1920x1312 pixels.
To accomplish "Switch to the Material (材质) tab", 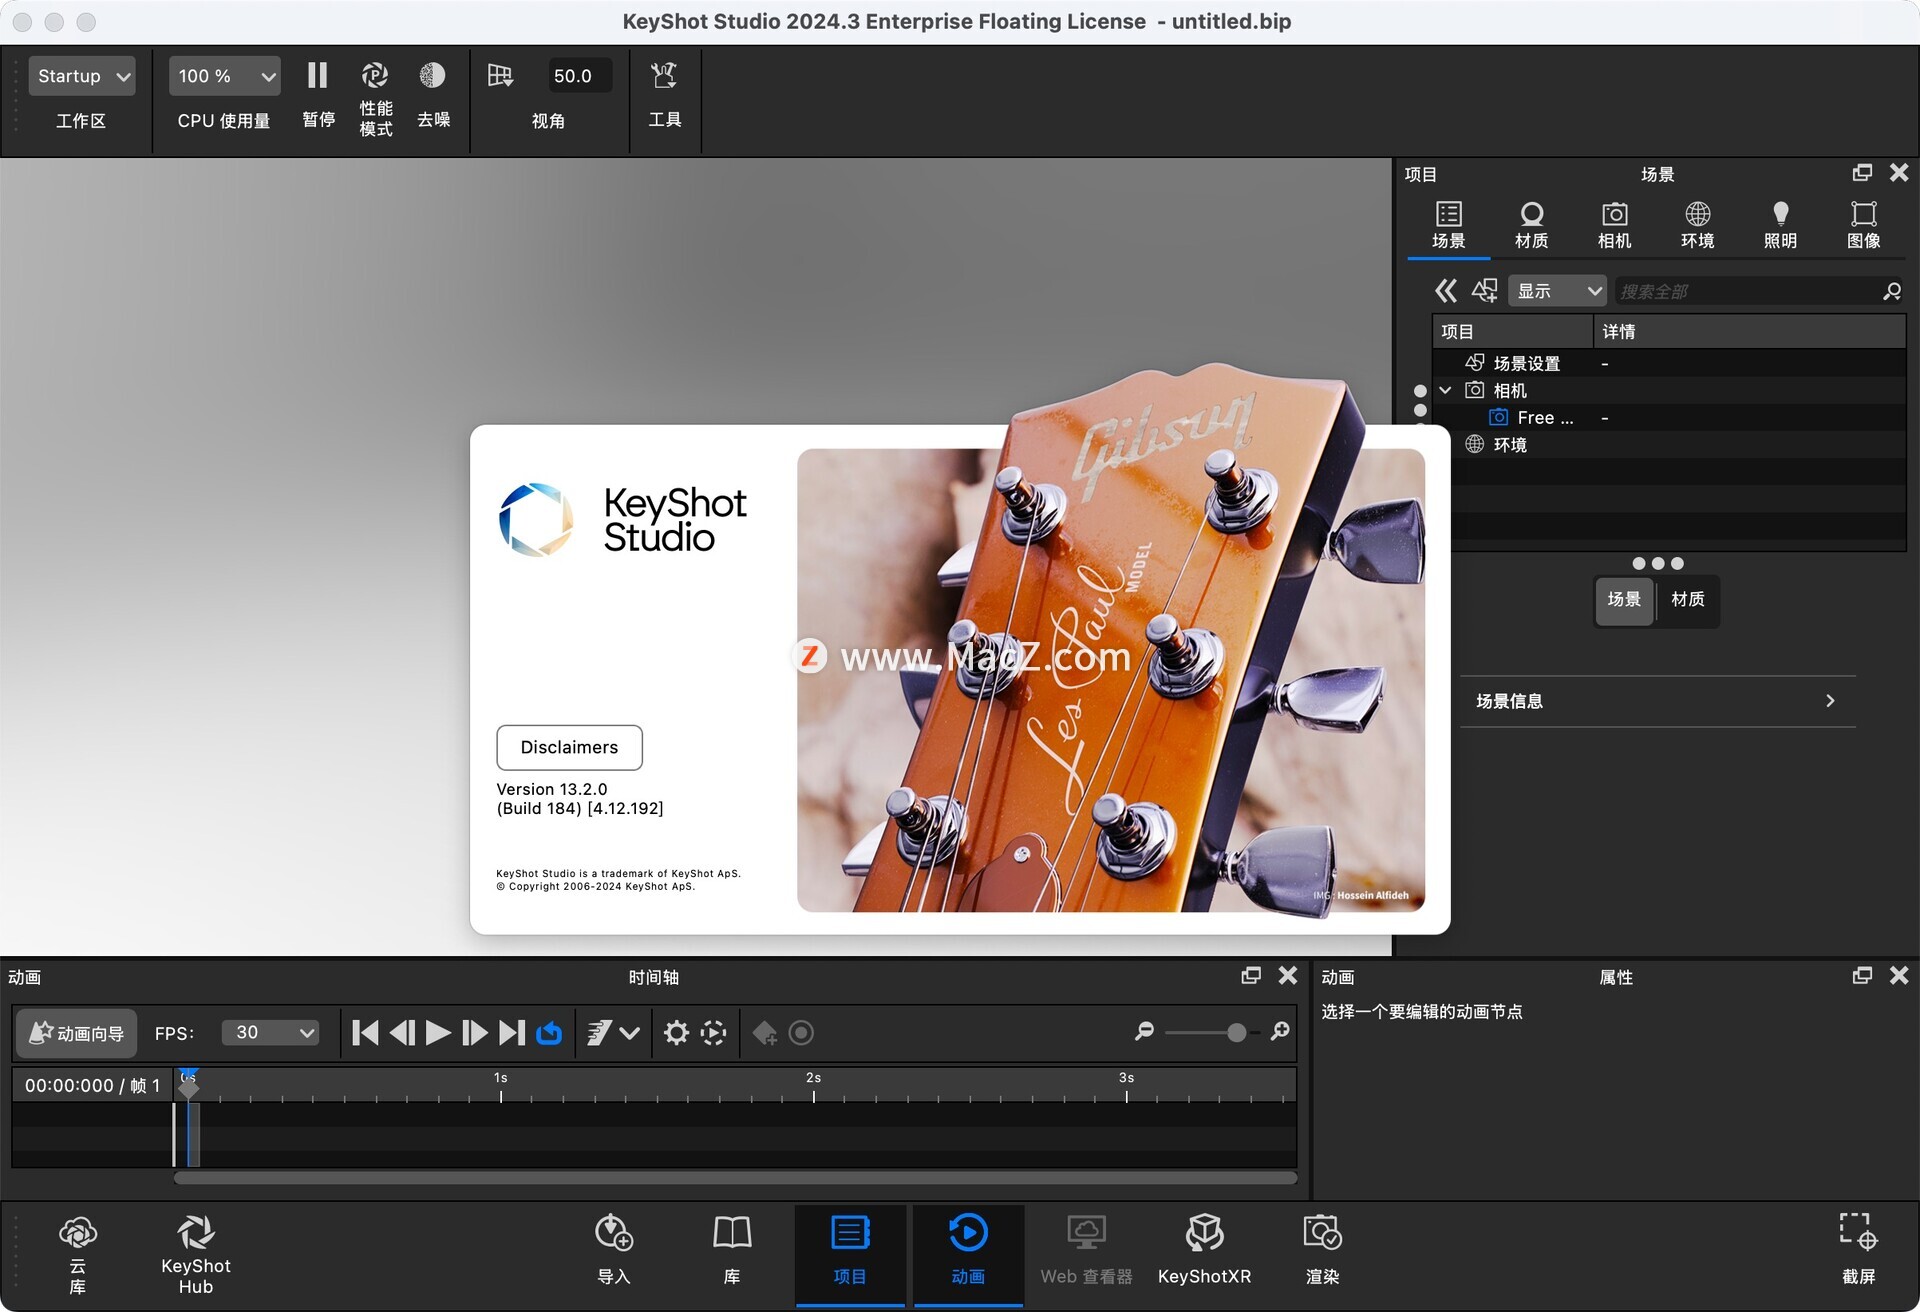I will (1531, 225).
